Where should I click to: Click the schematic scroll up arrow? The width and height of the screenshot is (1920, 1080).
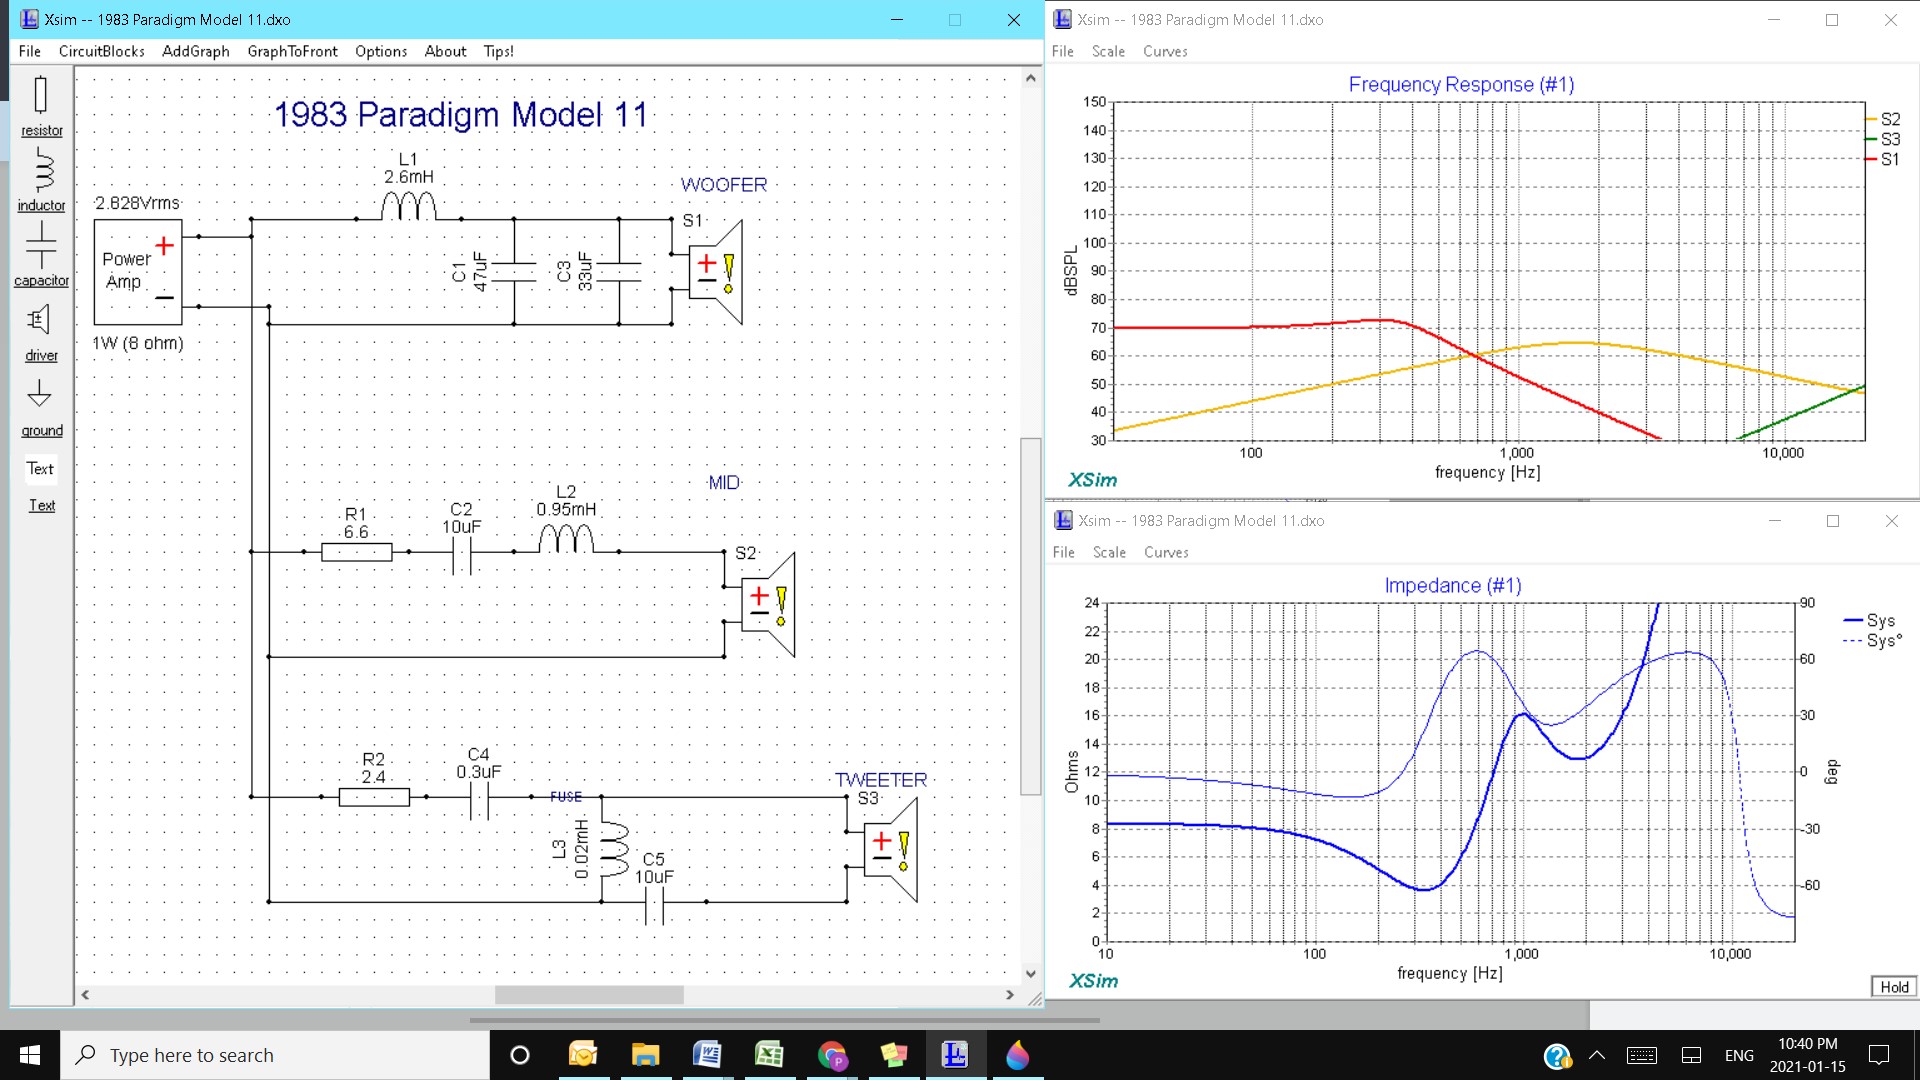1030,78
